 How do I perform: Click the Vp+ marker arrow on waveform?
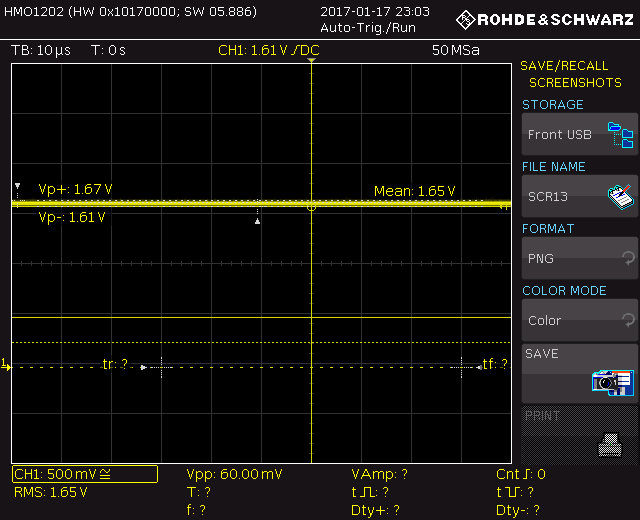click(18, 186)
